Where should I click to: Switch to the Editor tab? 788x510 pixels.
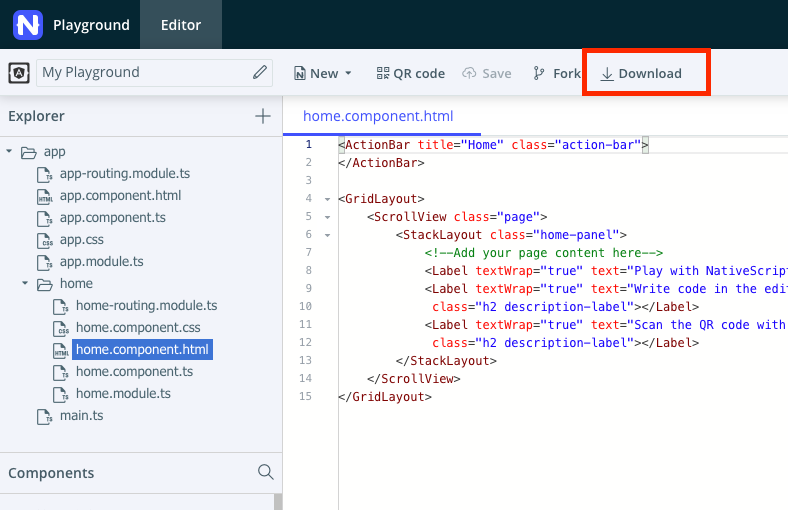pos(181,25)
